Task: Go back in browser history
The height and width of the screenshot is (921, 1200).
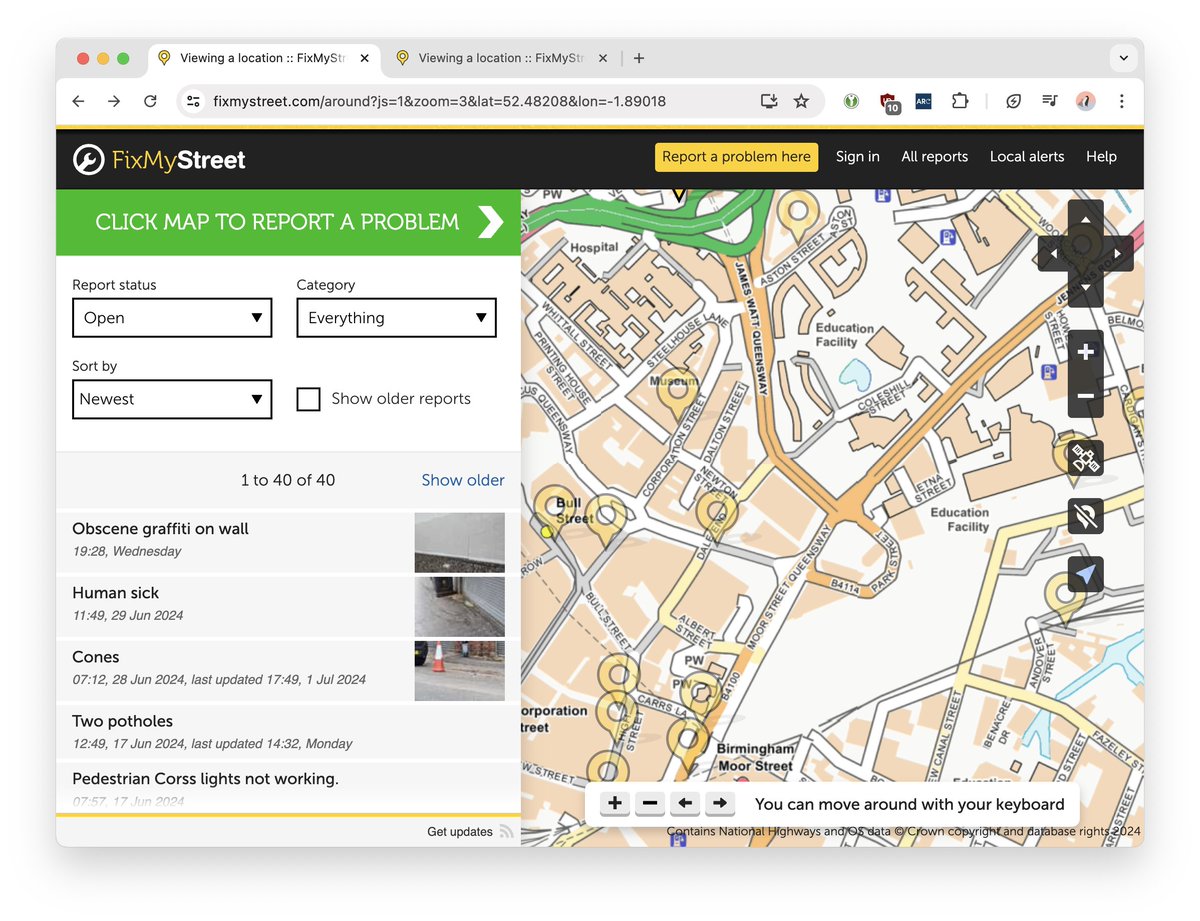Action: [78, 101]
